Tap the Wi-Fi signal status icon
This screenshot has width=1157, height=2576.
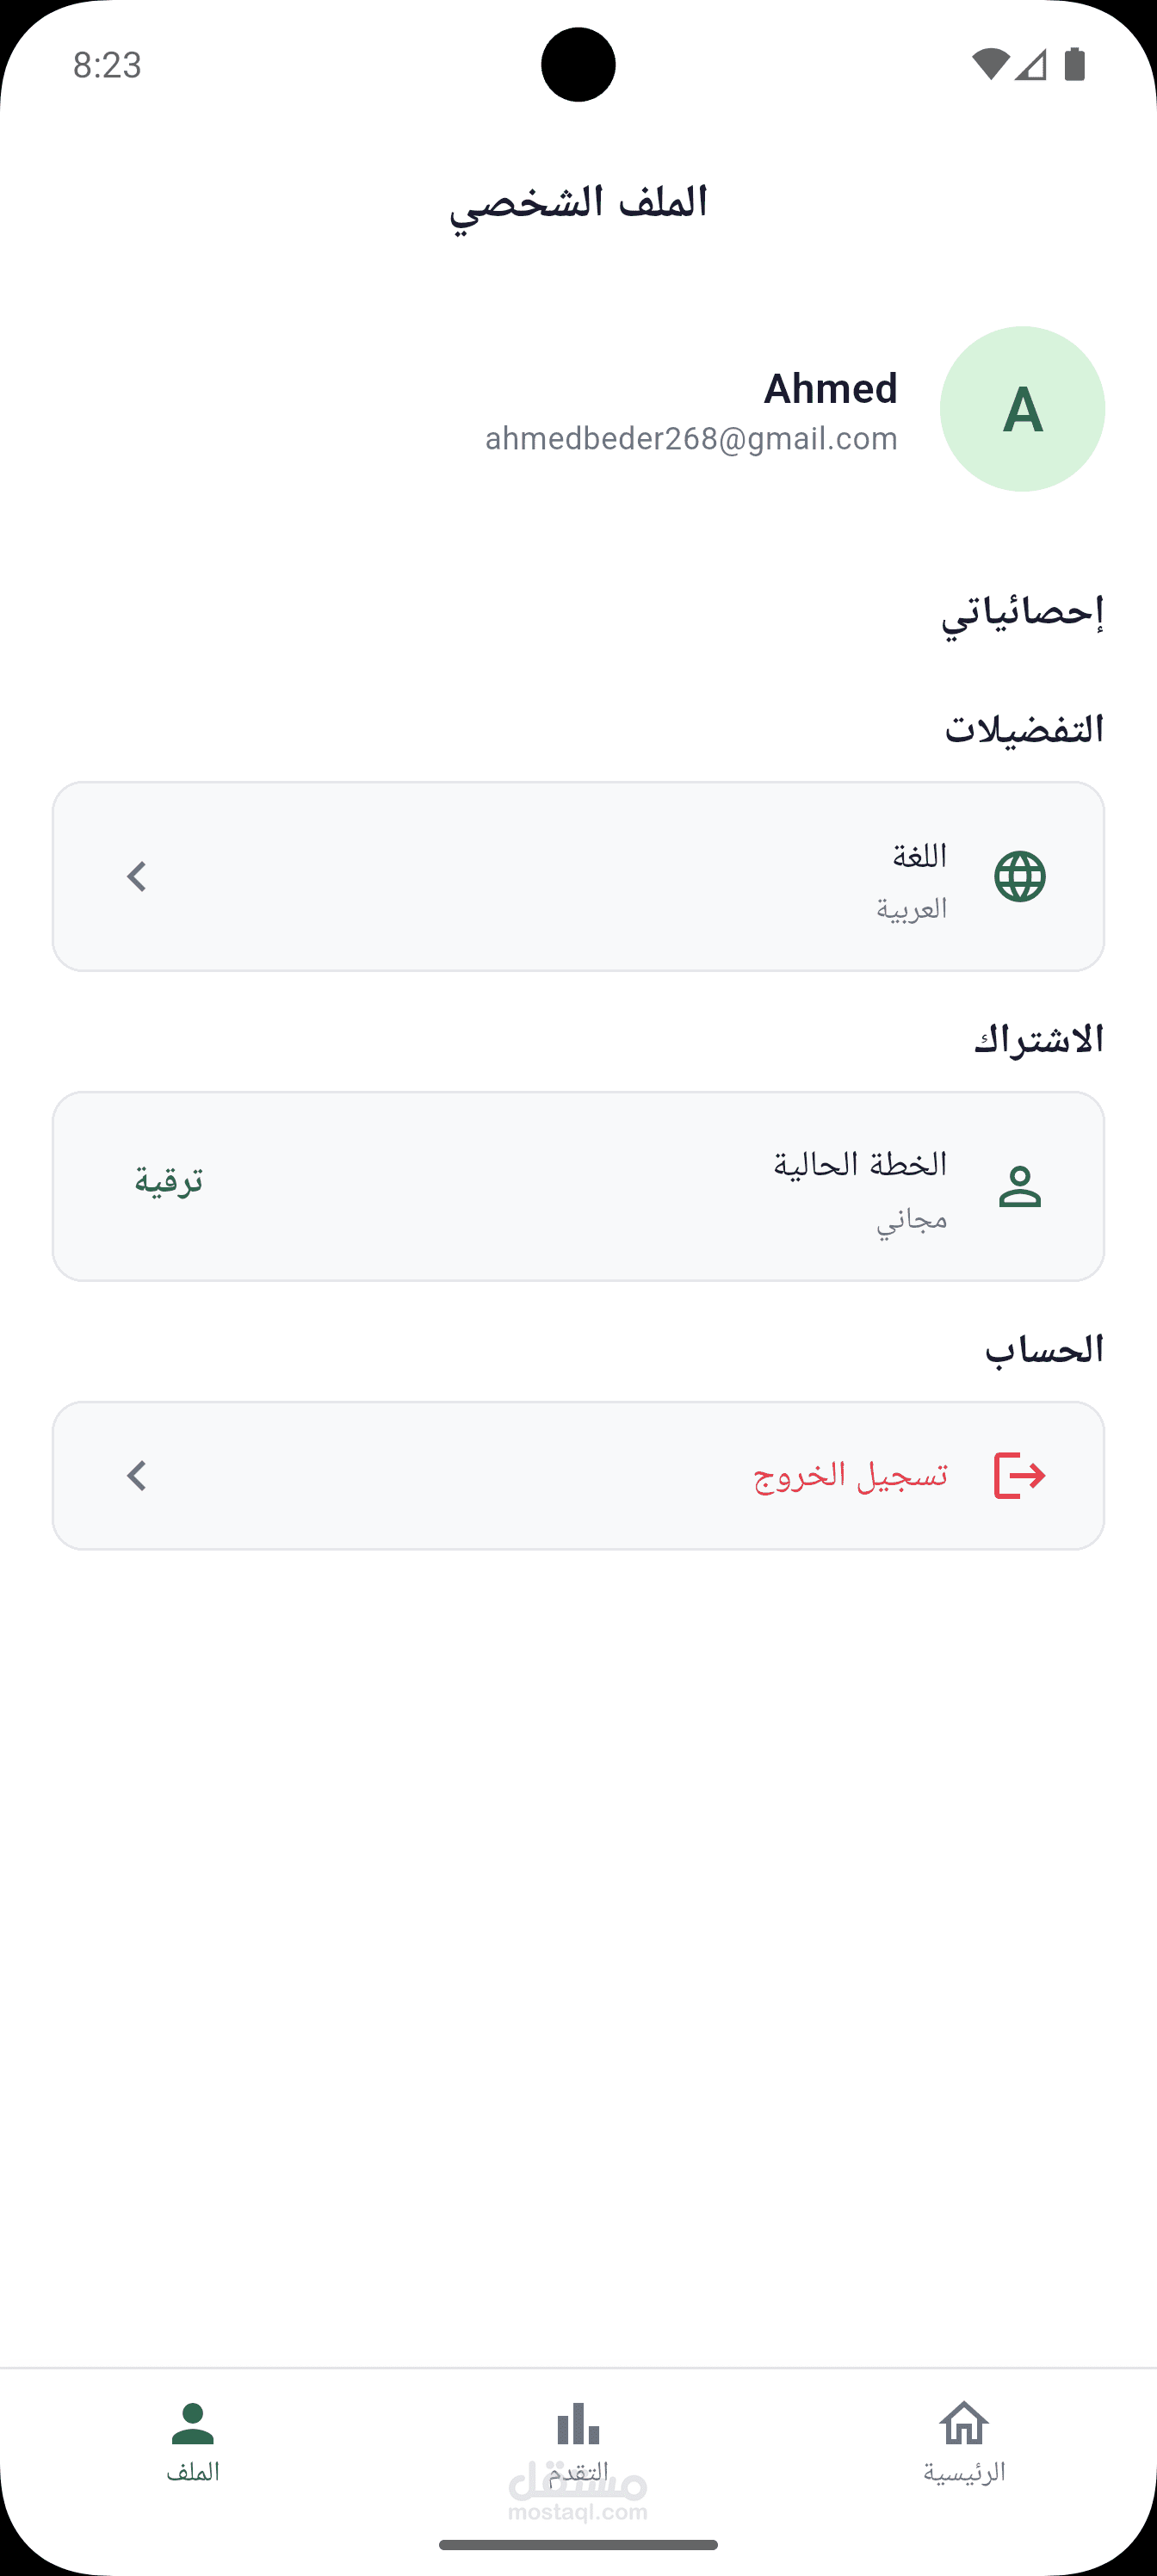(x=990, y=65)
